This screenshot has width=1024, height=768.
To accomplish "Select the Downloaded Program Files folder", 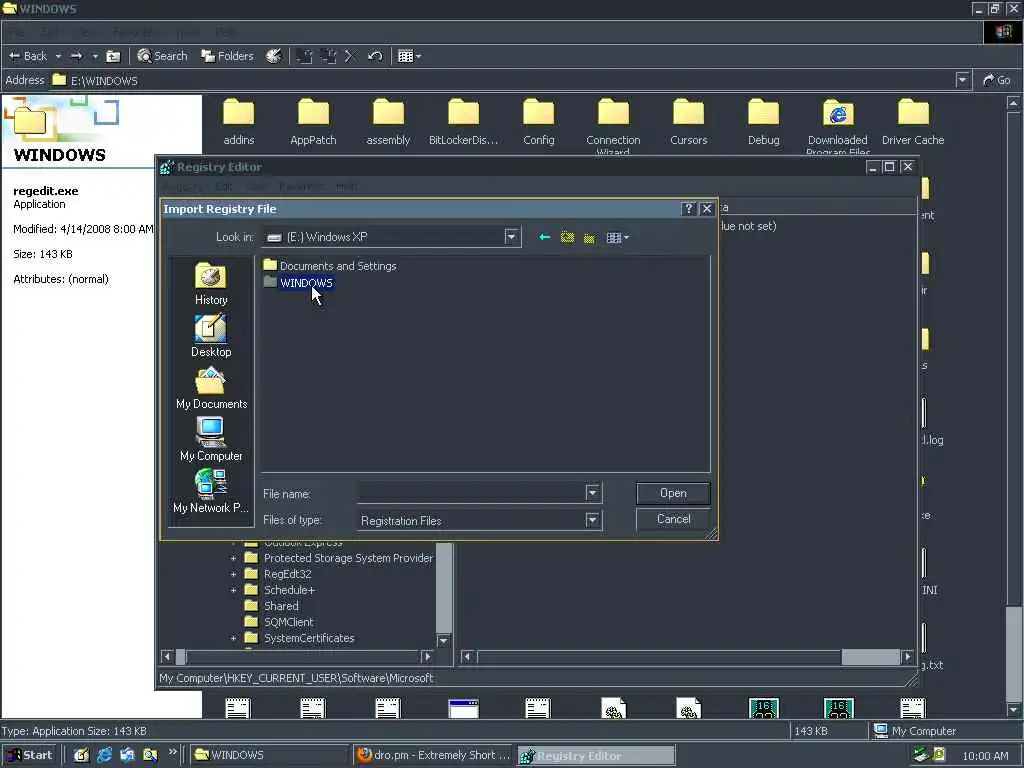I will tap(838, 126).
